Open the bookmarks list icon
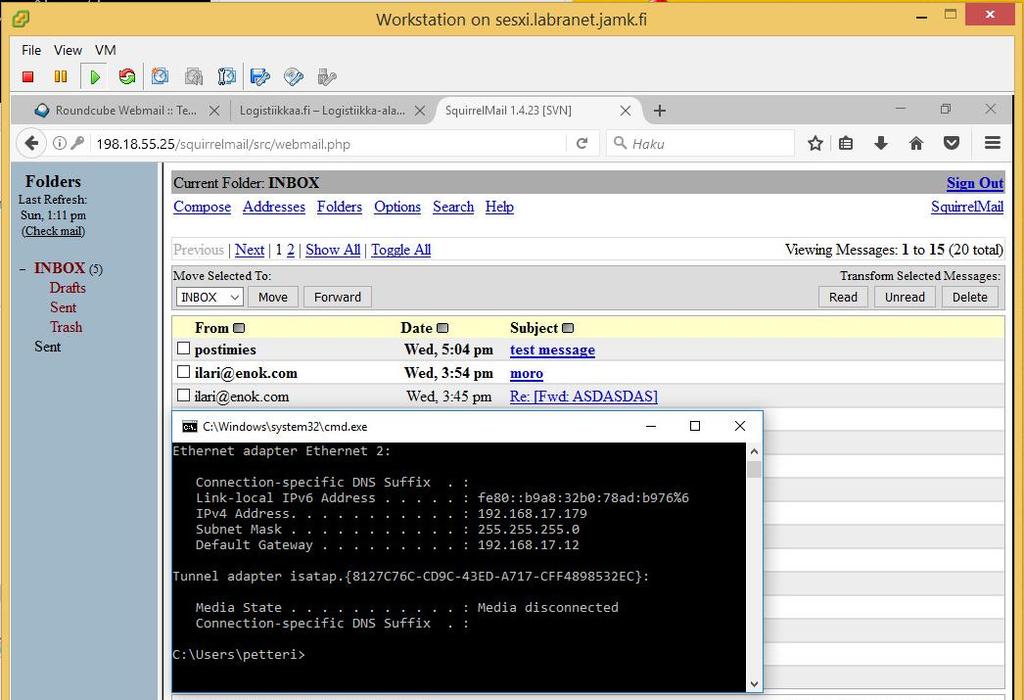This screenshot has height=700, width=1024. (x=846, y=143)
